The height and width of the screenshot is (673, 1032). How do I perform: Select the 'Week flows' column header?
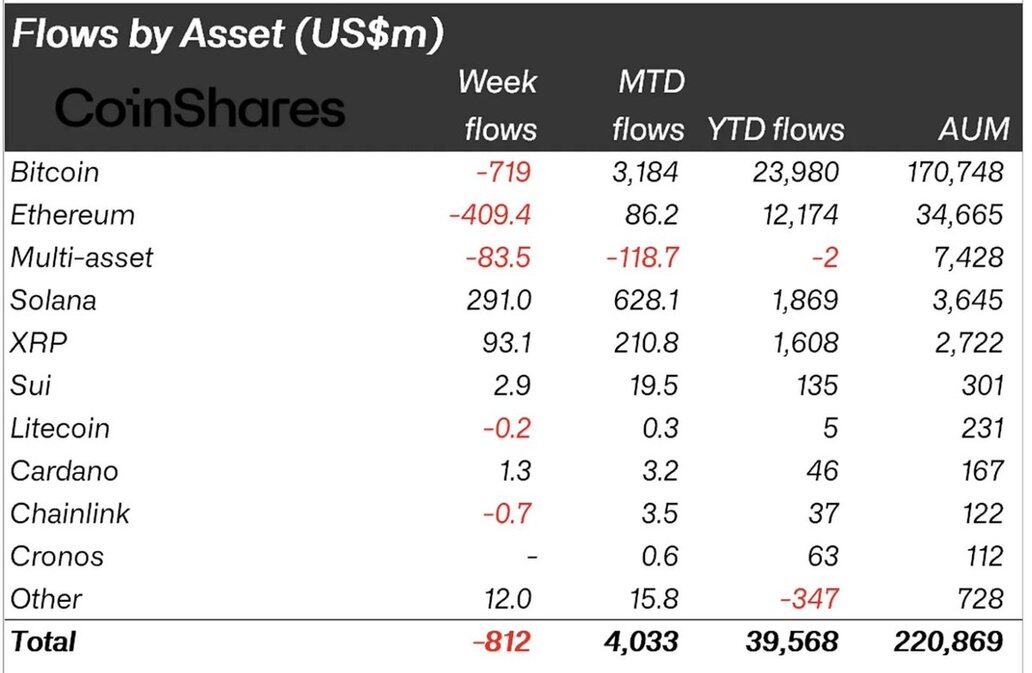point(497,105)
